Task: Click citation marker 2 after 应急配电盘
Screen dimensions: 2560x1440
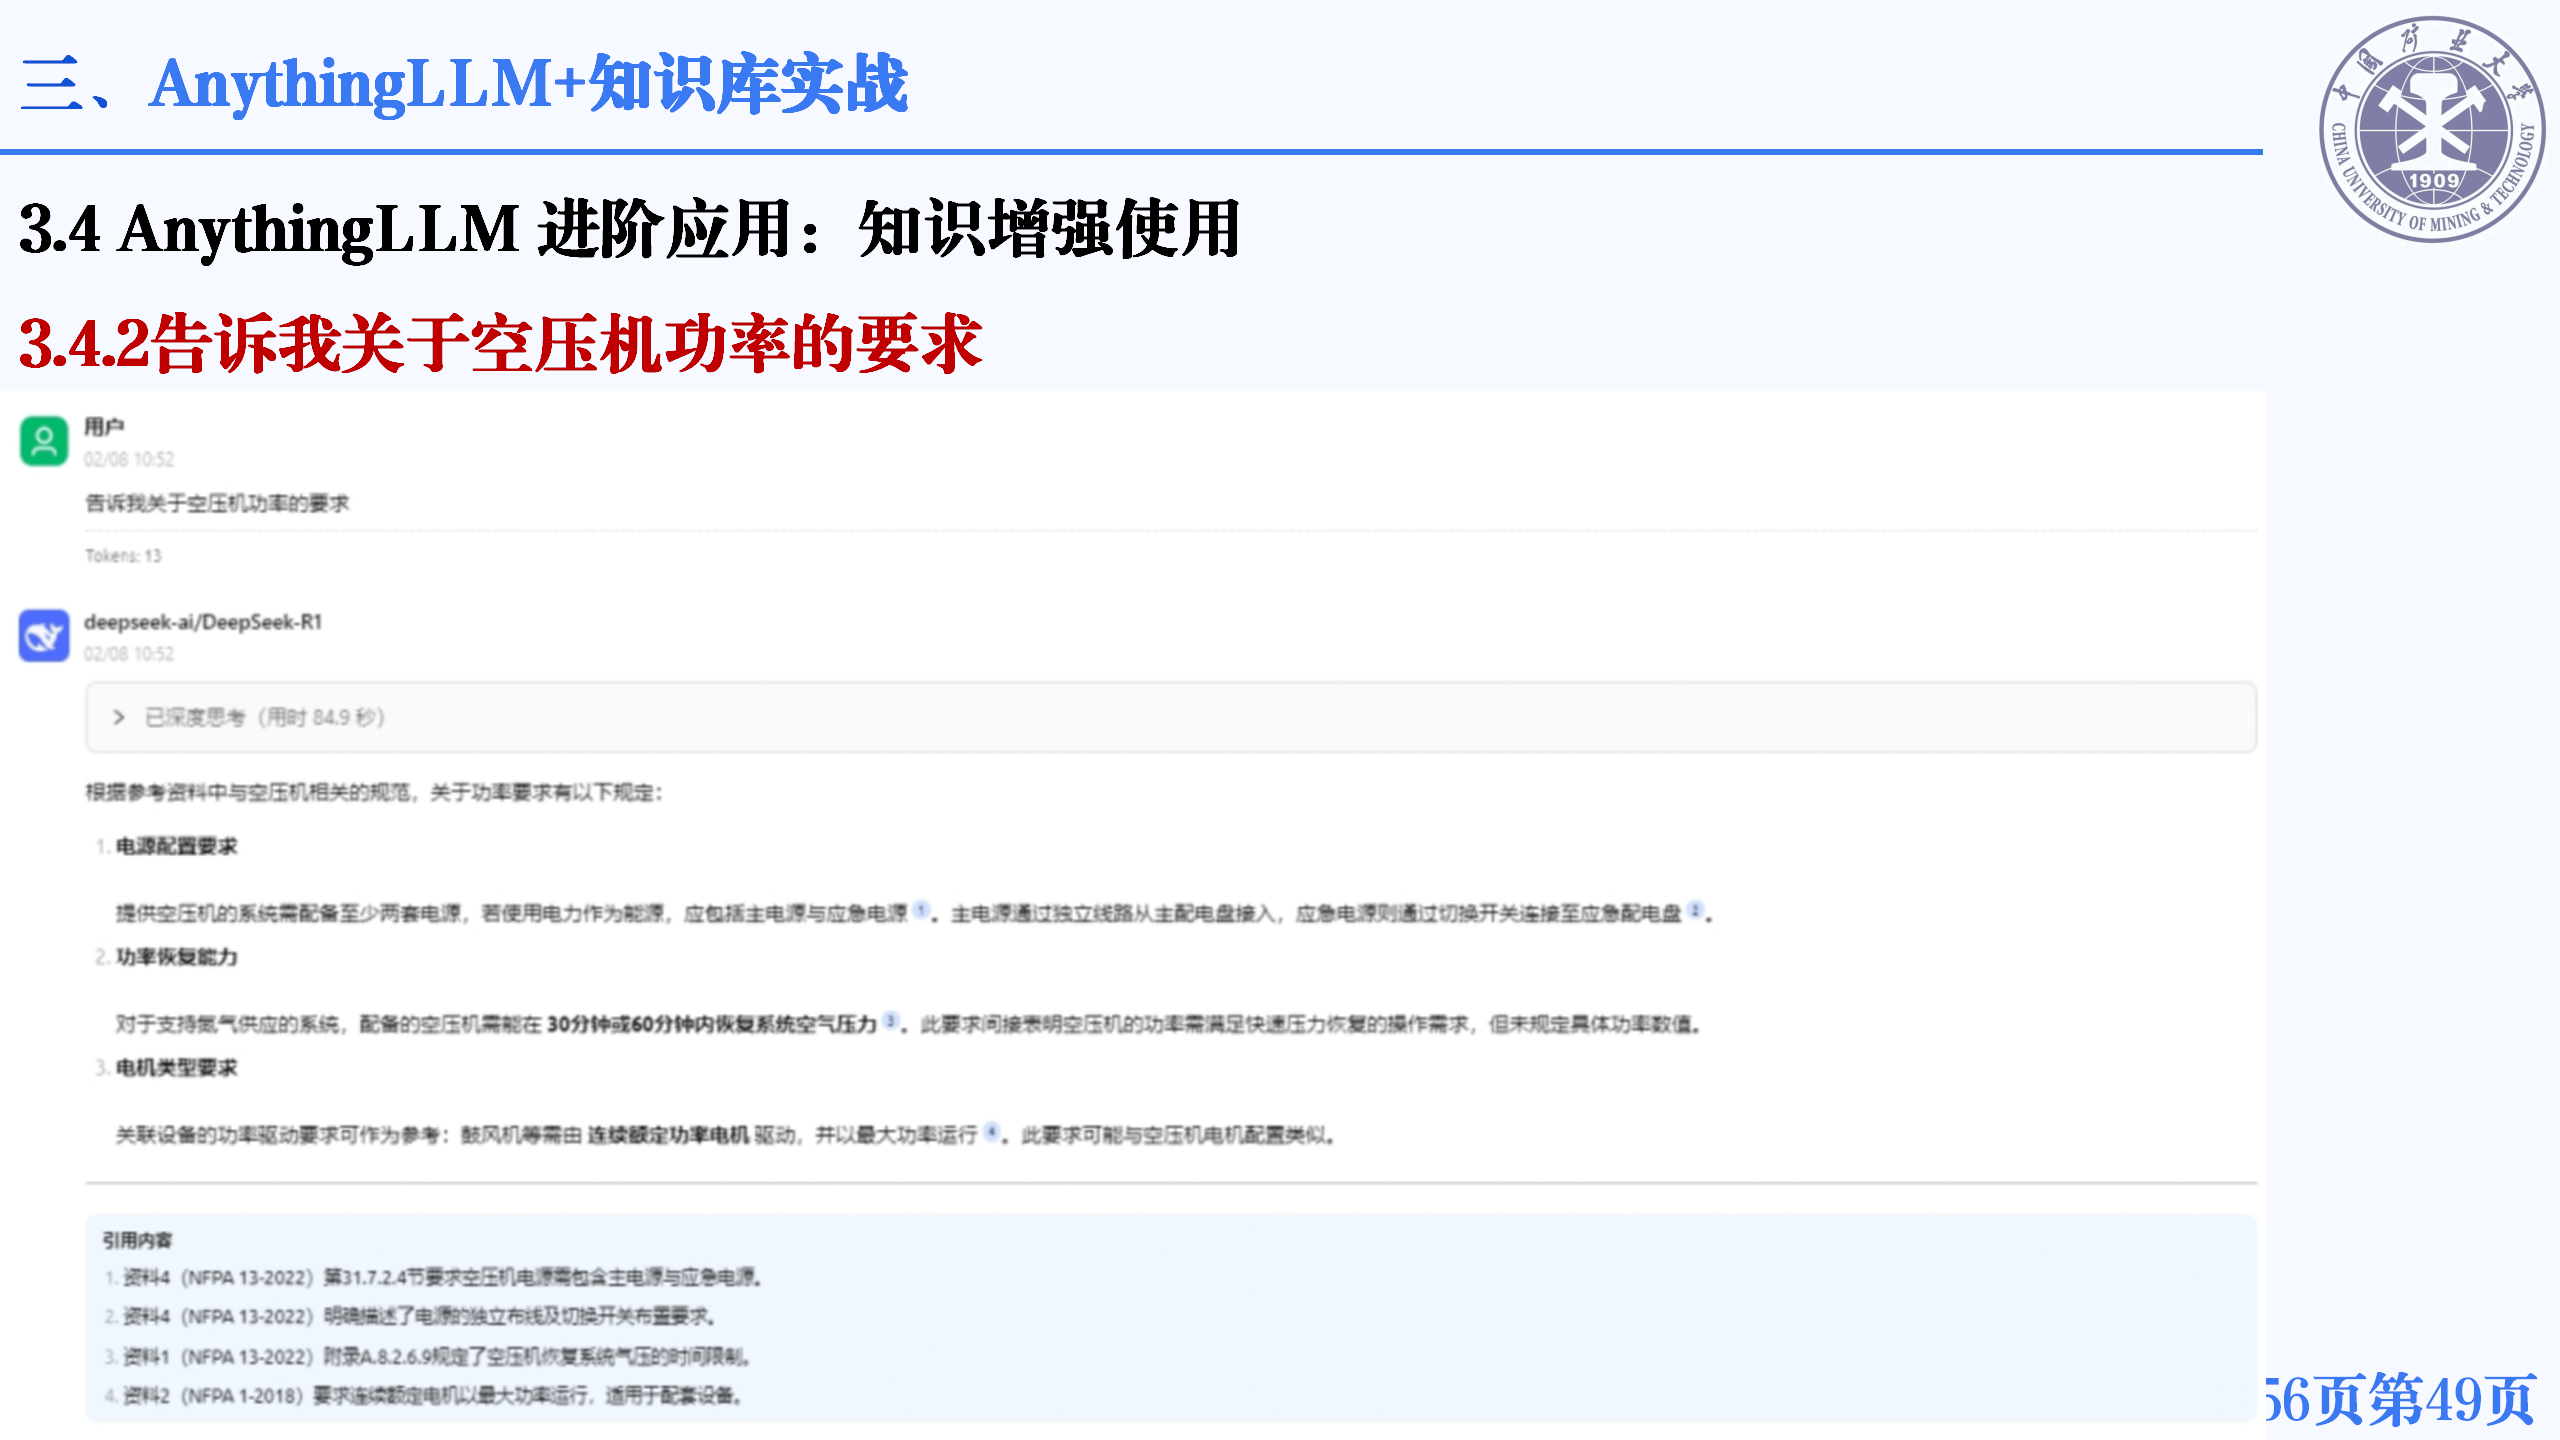Action: tap(1695, 909)
